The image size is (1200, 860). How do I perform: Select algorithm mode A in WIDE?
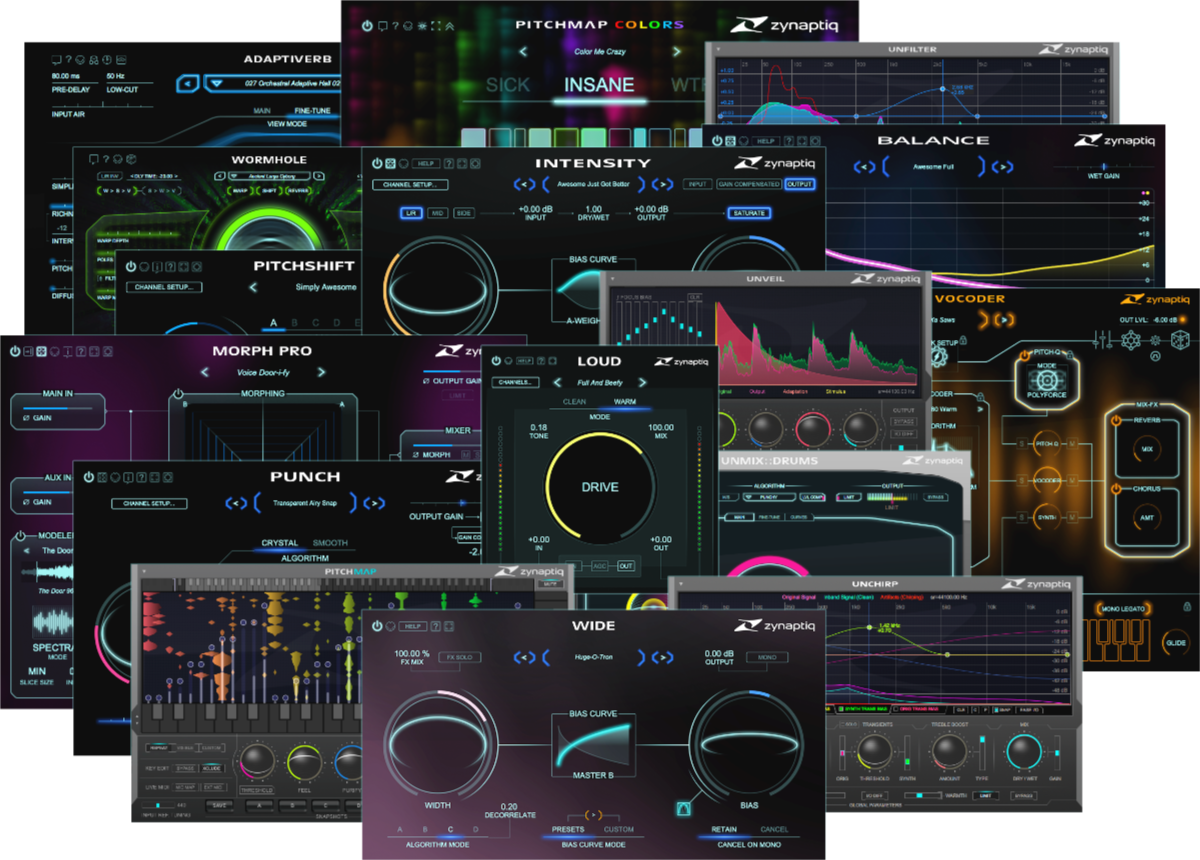click(401, 829)
